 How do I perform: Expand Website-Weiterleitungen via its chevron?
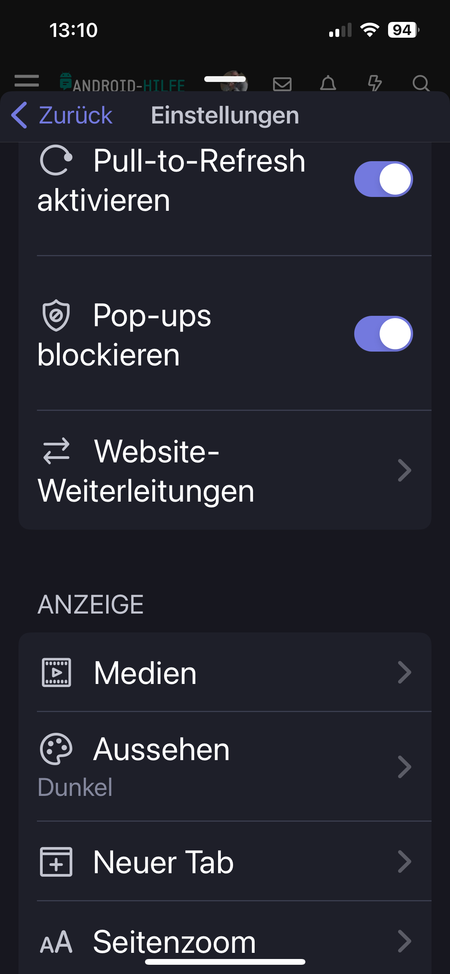[405, 470]
